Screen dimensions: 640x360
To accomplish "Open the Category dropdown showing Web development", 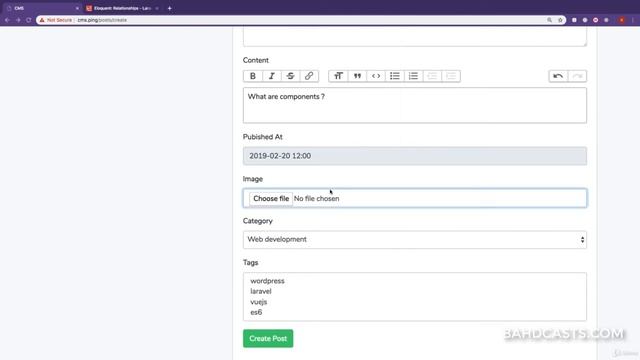I will (x=415, y=240).
